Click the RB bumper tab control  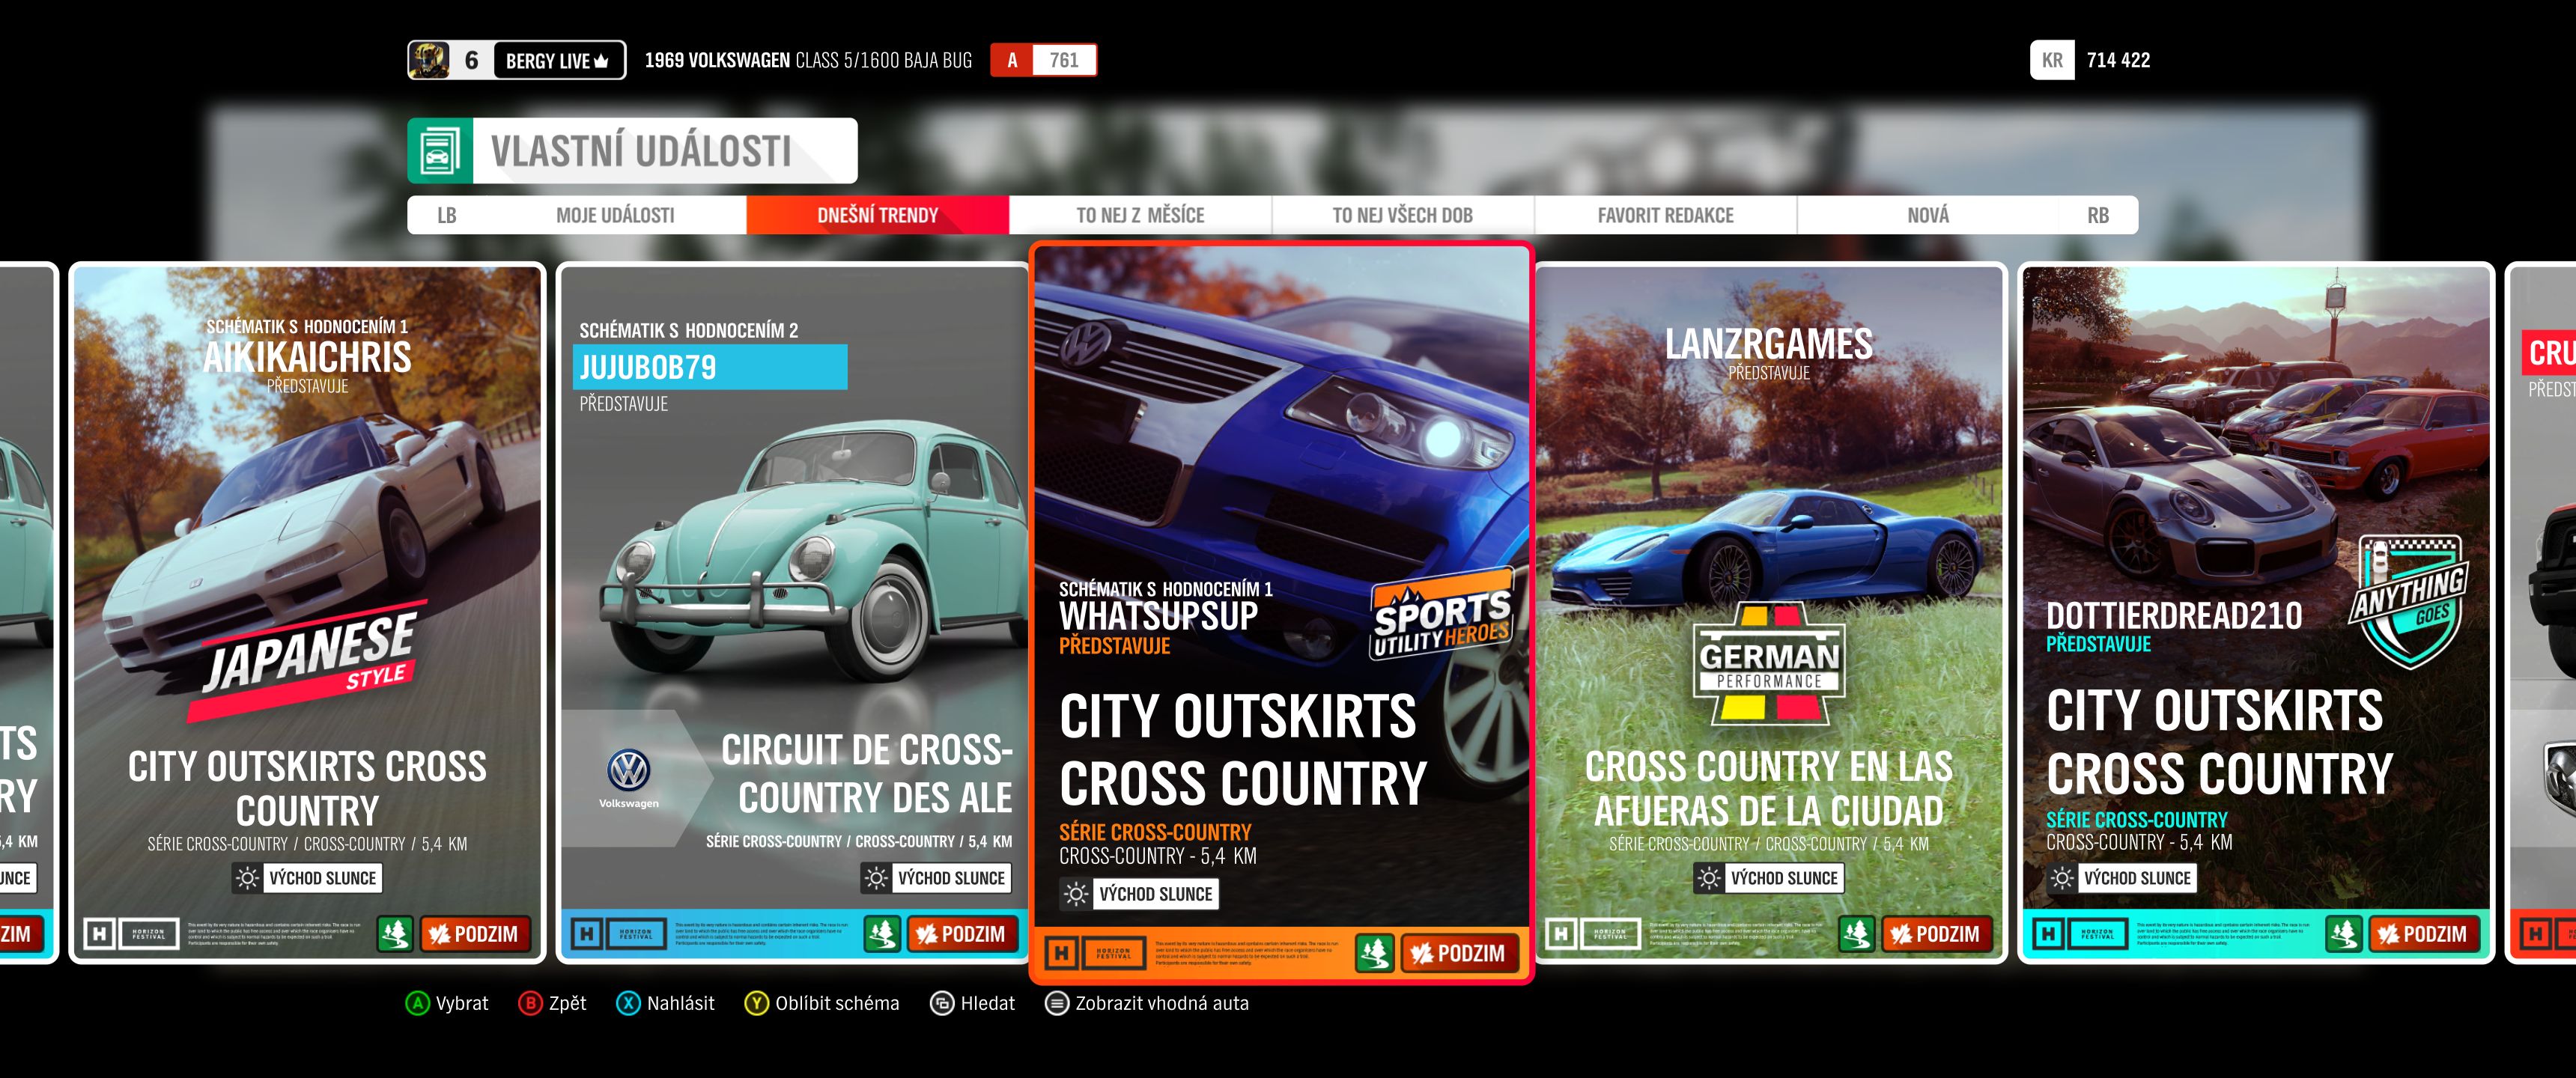click(x=2098, y=215)
